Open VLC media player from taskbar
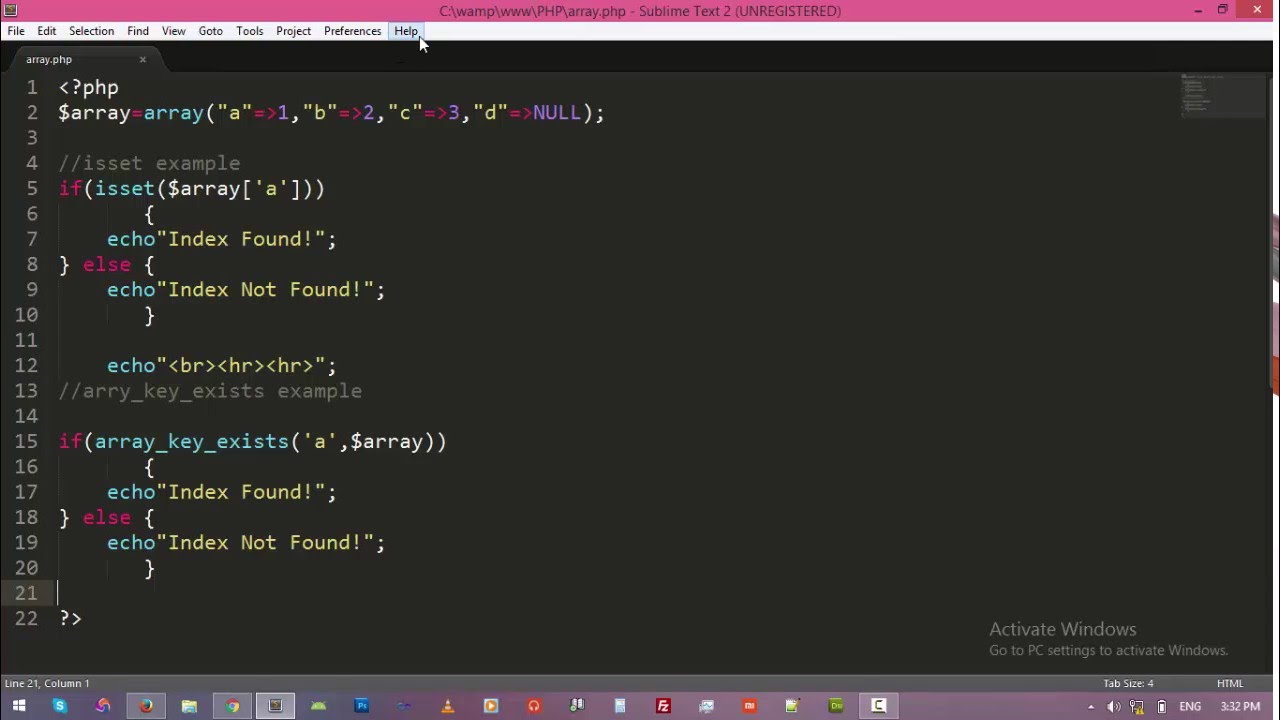Image resolution: width=1280 pixels, height=720 pixels. click(x=447, y=706)
